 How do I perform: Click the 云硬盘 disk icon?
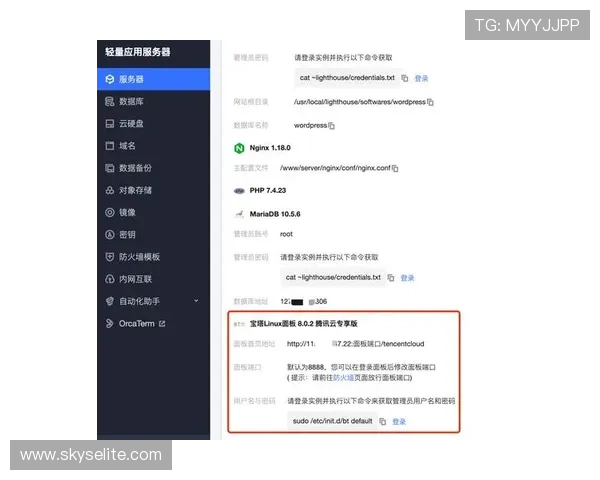(x=110, y=124)
